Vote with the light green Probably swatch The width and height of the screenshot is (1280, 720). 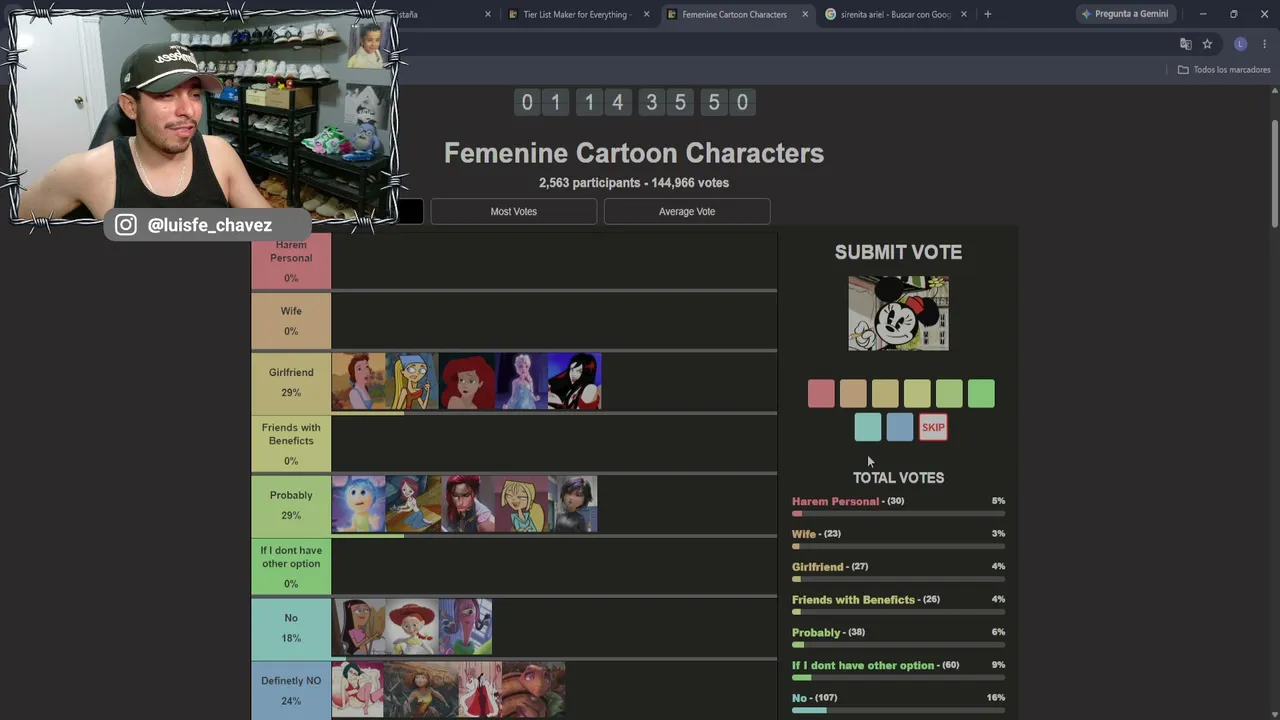(x=949, y=394)
